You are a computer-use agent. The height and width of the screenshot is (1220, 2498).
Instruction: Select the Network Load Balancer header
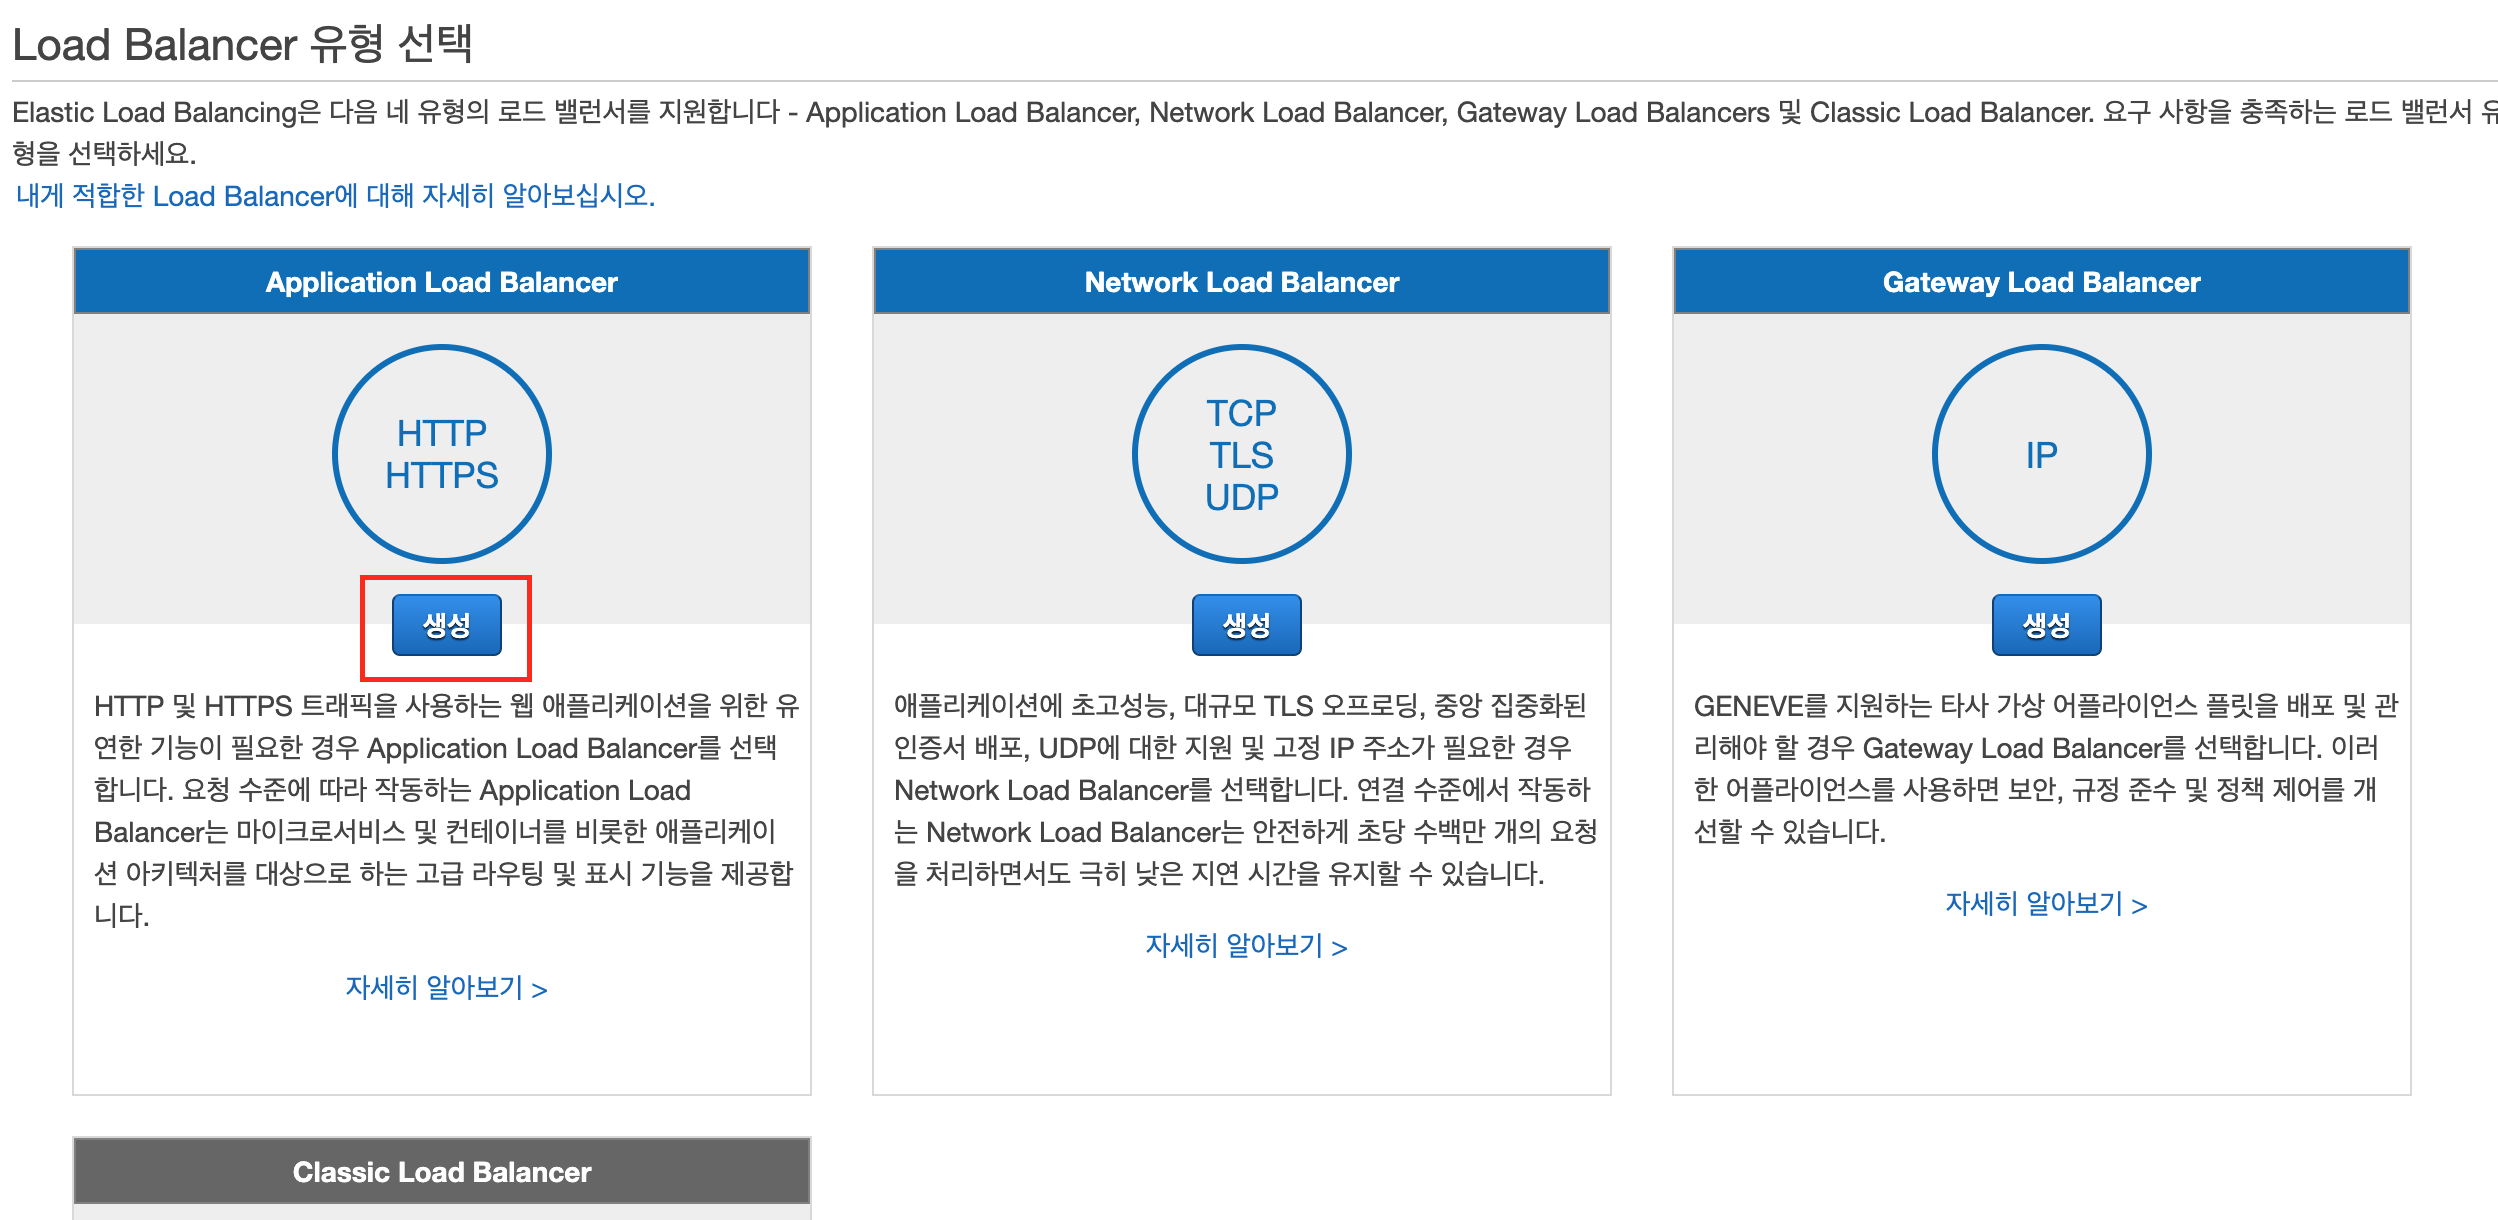1241,282
